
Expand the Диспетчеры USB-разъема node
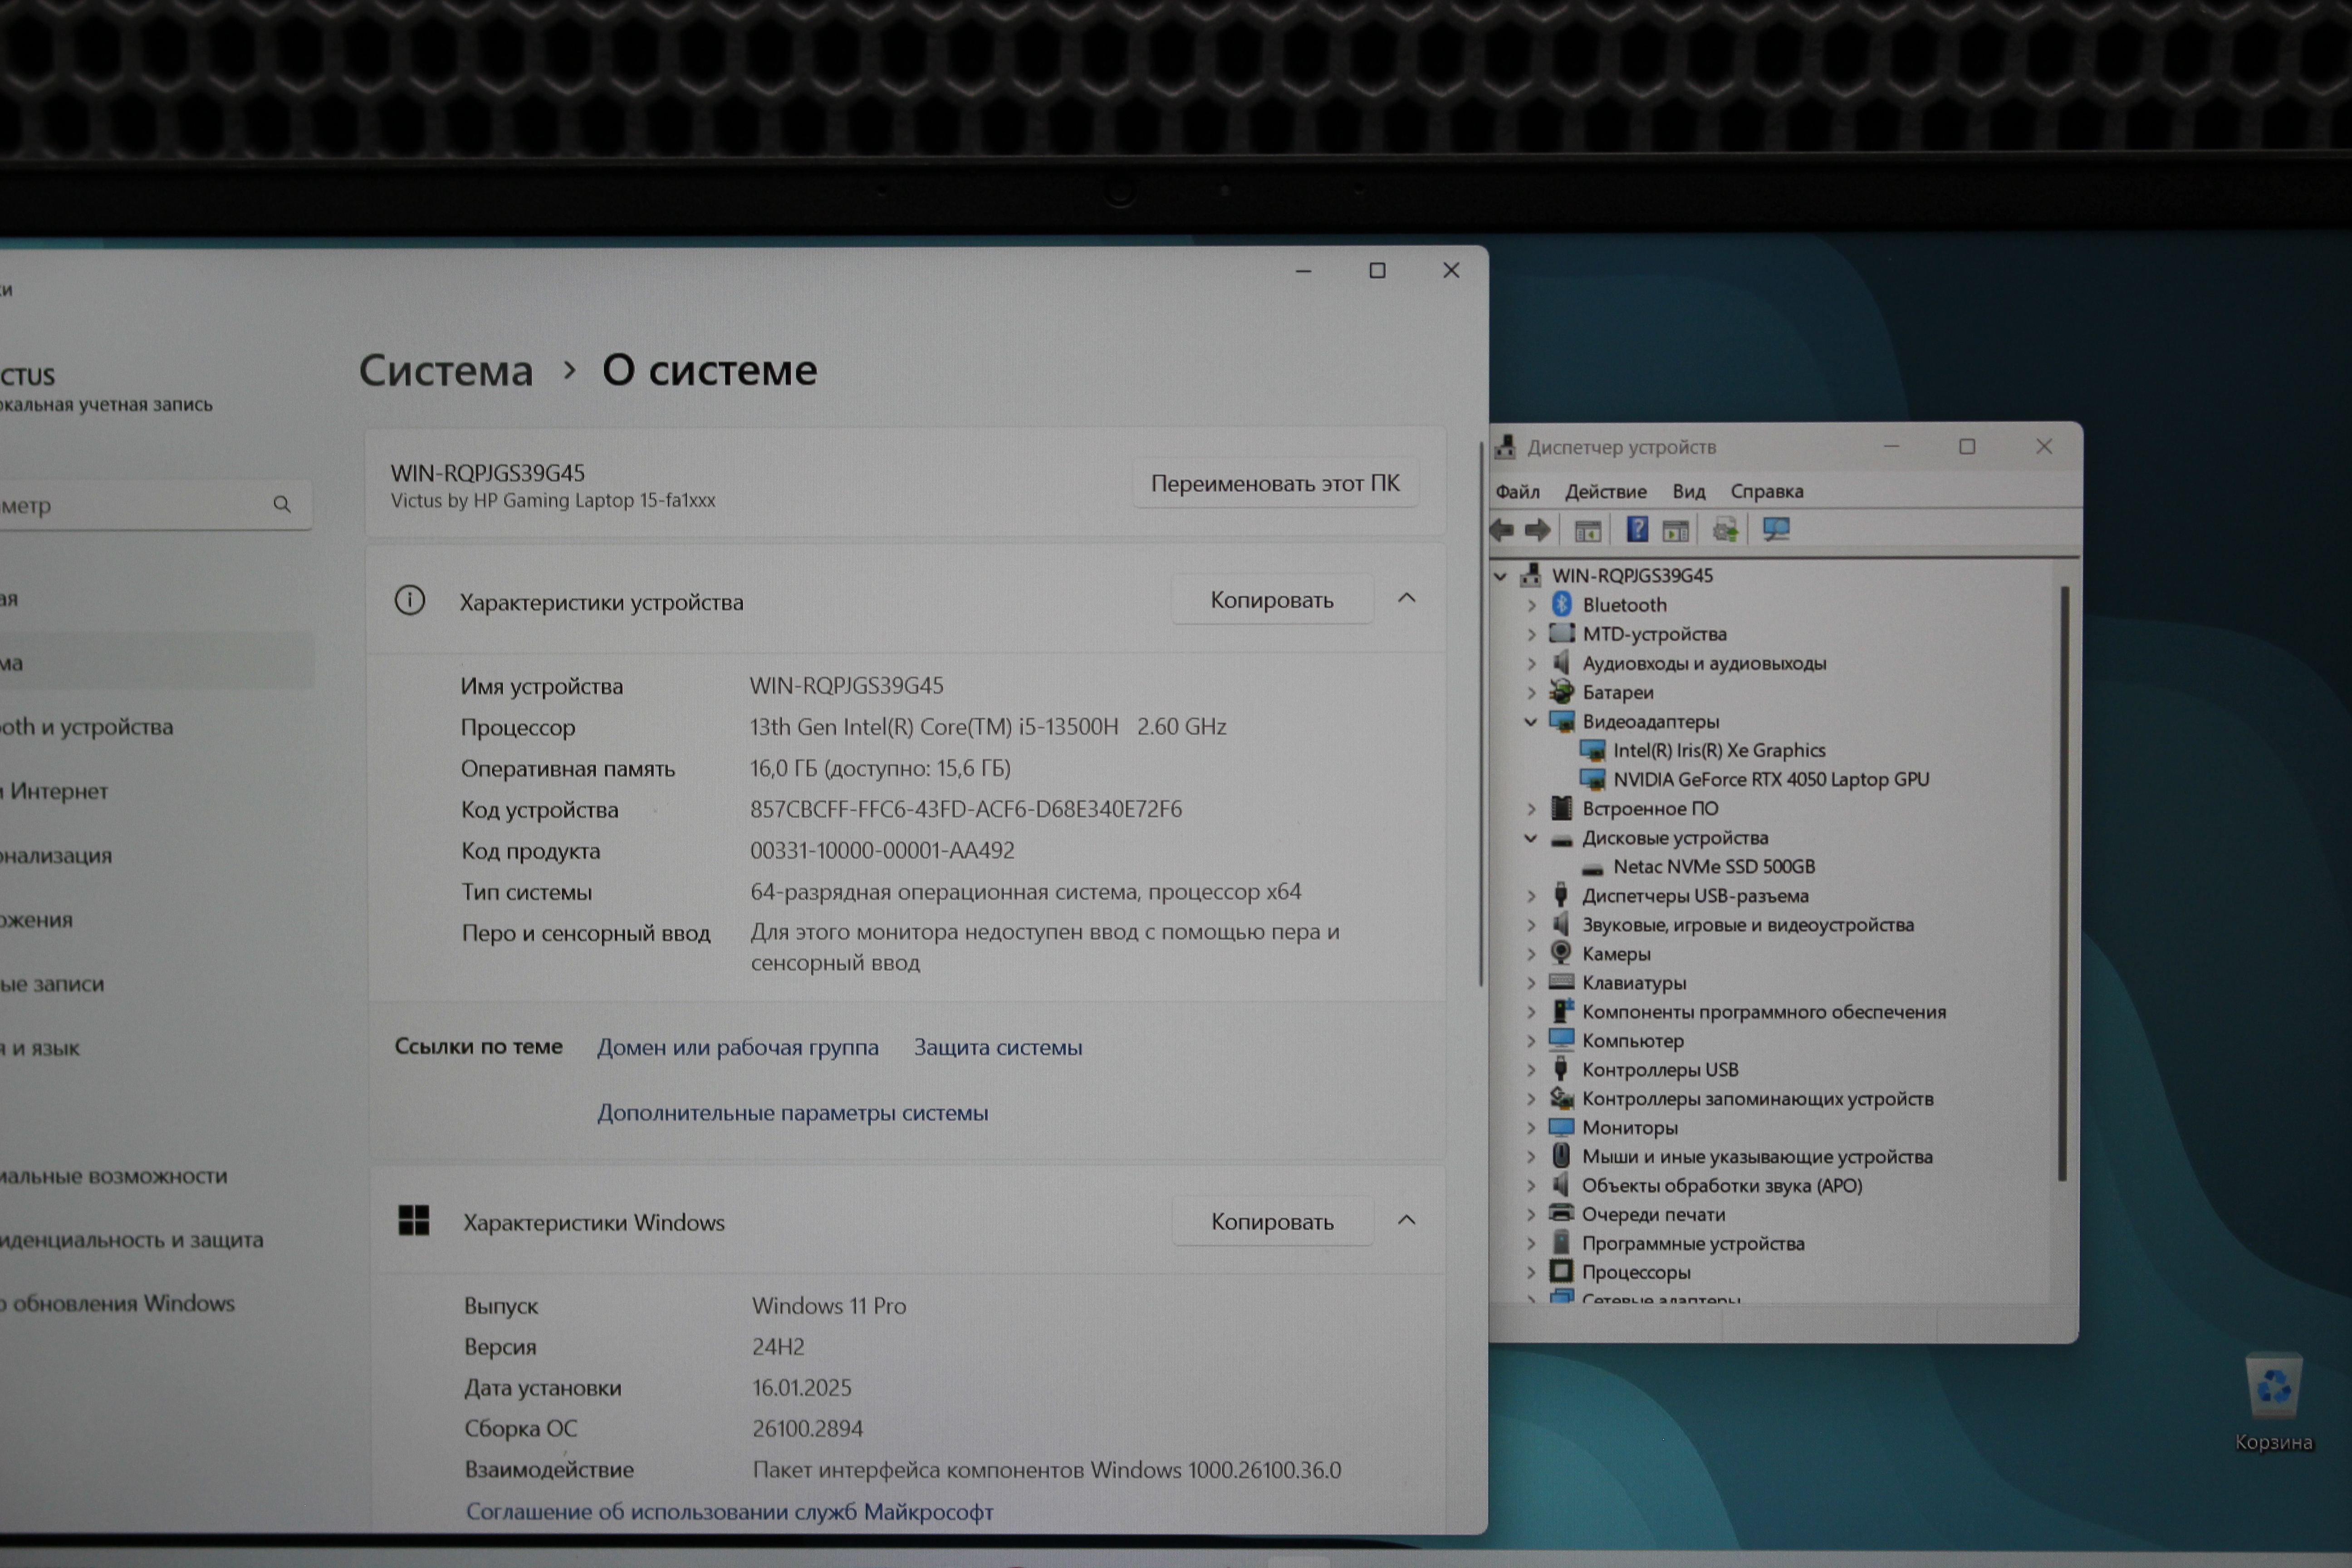pos(1531,896)
